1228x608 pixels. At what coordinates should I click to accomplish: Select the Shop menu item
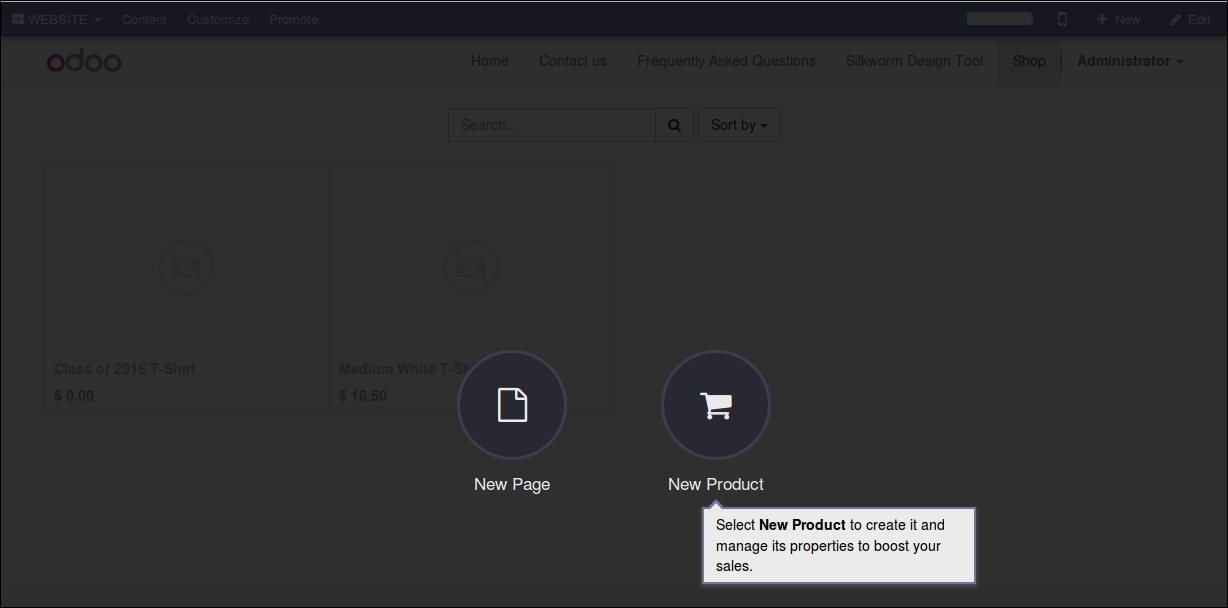(x=1029, y=61)
